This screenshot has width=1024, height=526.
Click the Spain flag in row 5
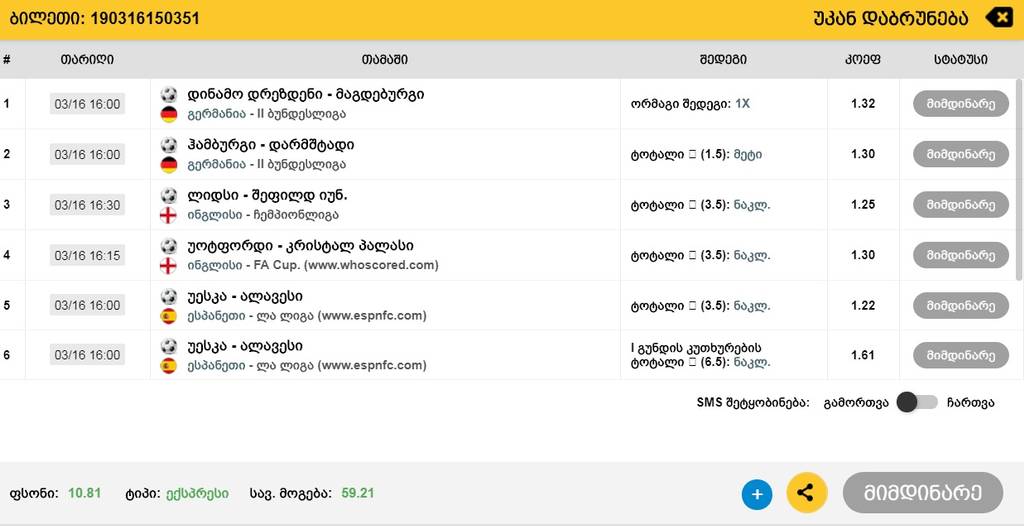click(x=168, y=316)
